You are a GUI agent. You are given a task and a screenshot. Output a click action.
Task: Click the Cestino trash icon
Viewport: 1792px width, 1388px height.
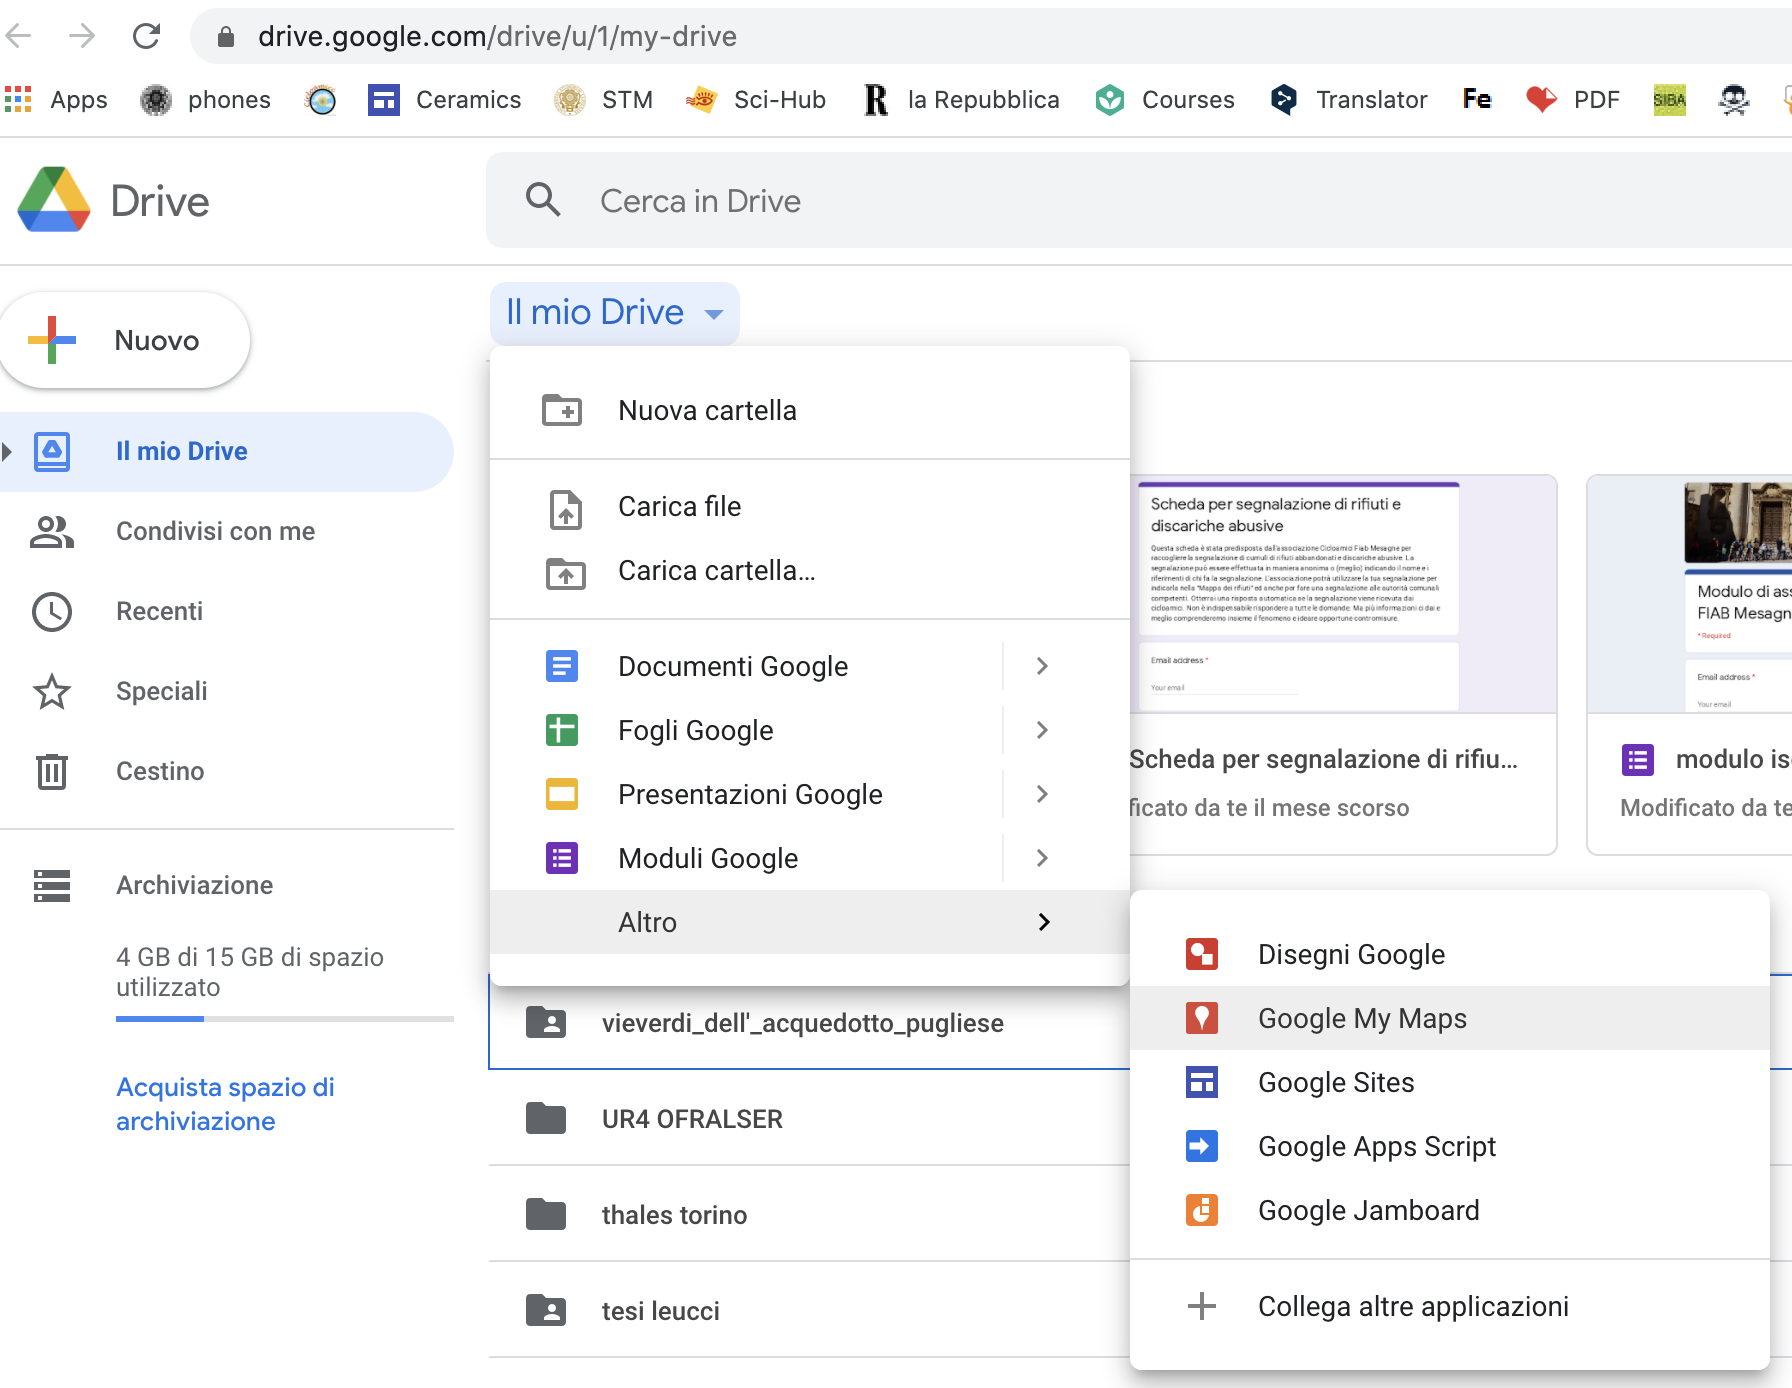point(52,771)
